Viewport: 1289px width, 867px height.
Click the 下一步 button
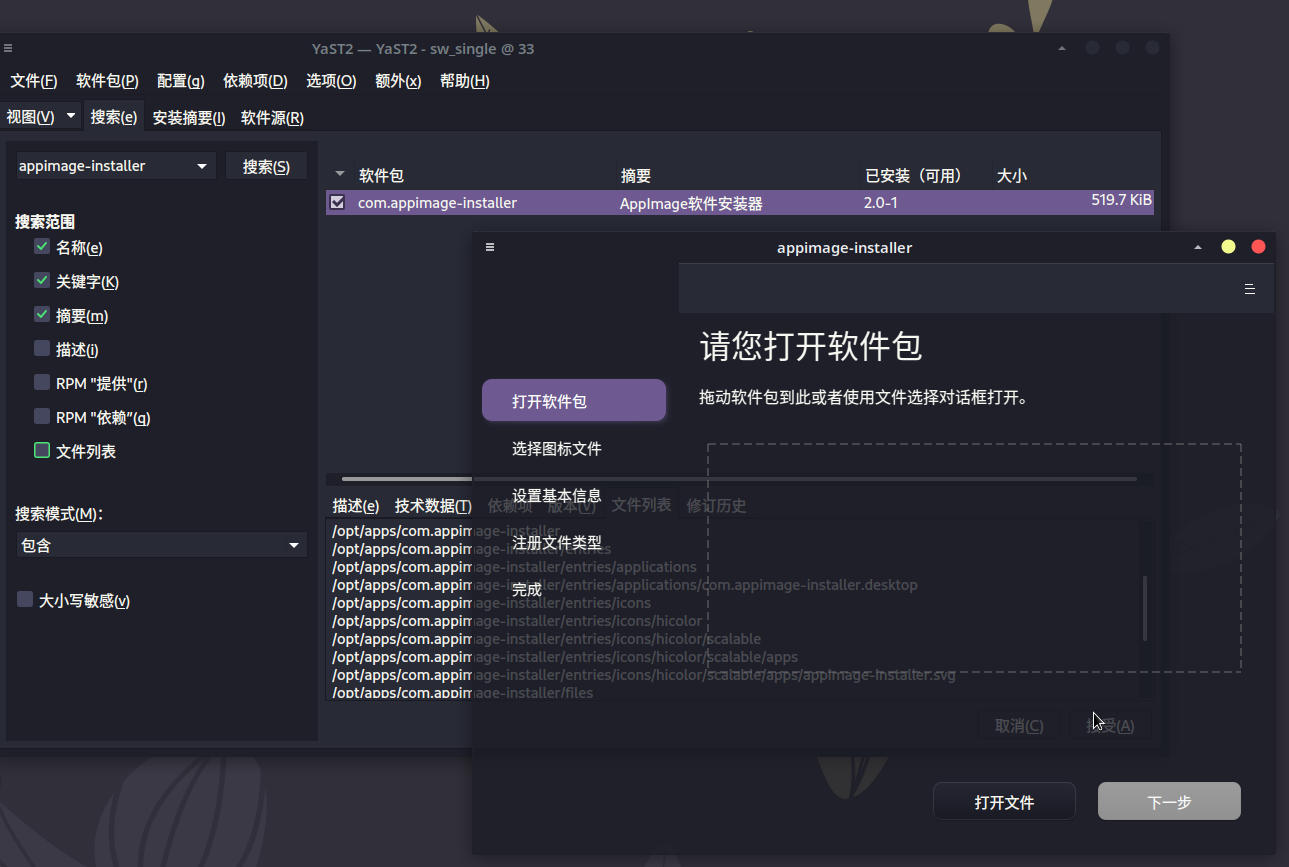coord(1169,801)
